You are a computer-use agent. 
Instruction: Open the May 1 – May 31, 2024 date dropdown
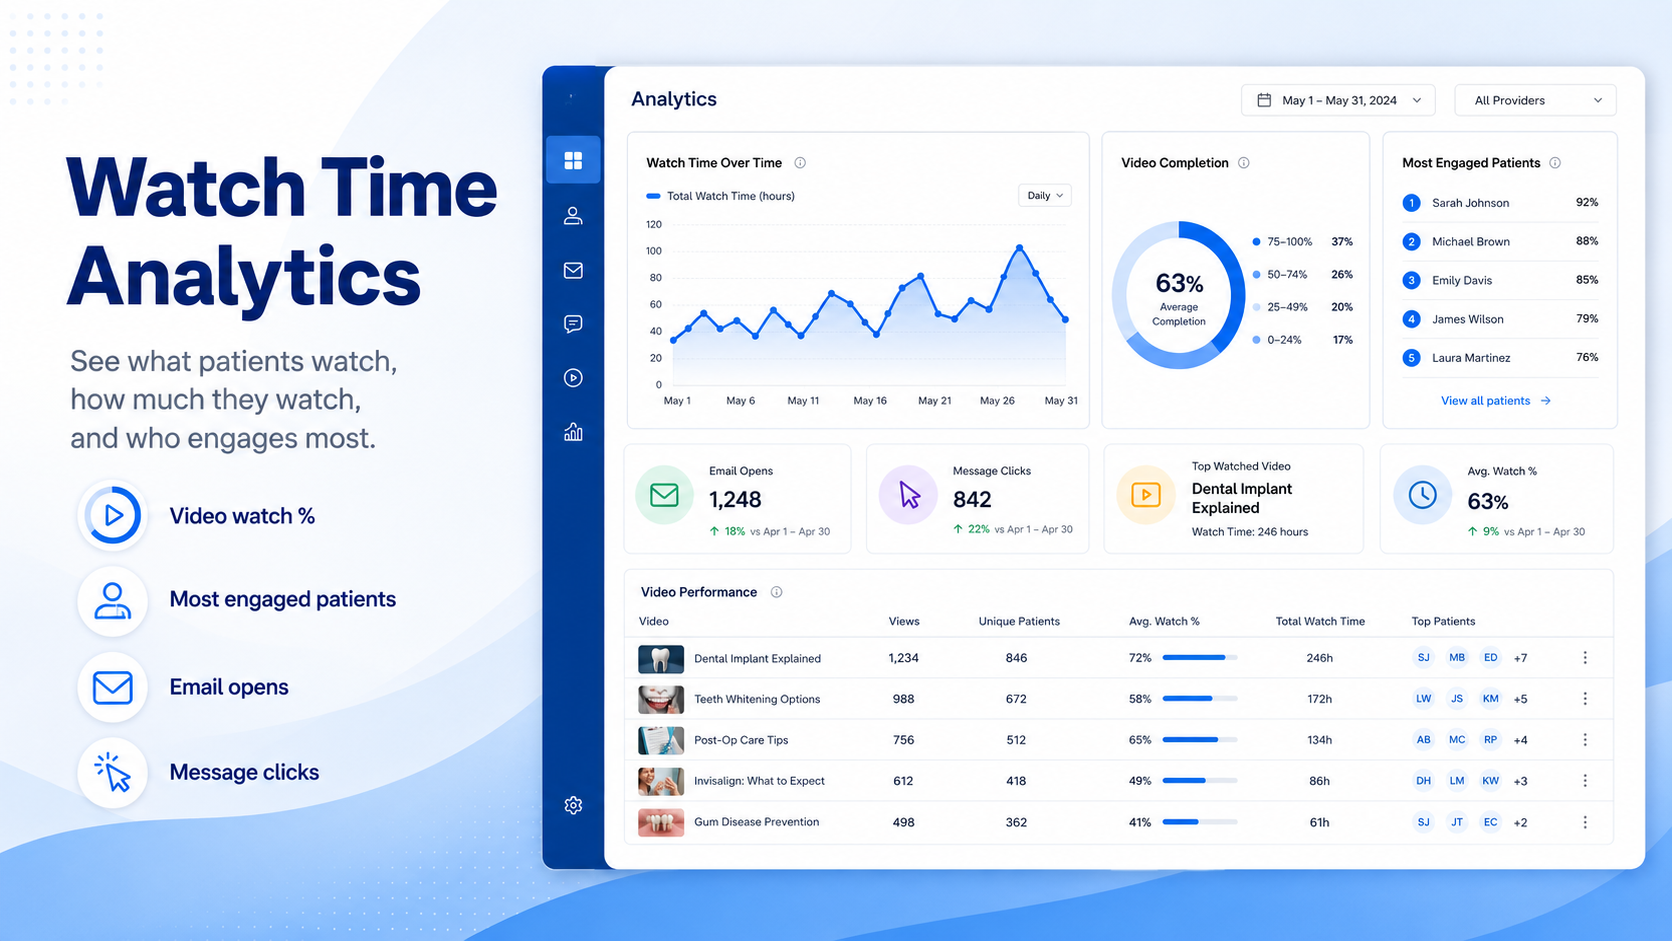pos(1338,100)
